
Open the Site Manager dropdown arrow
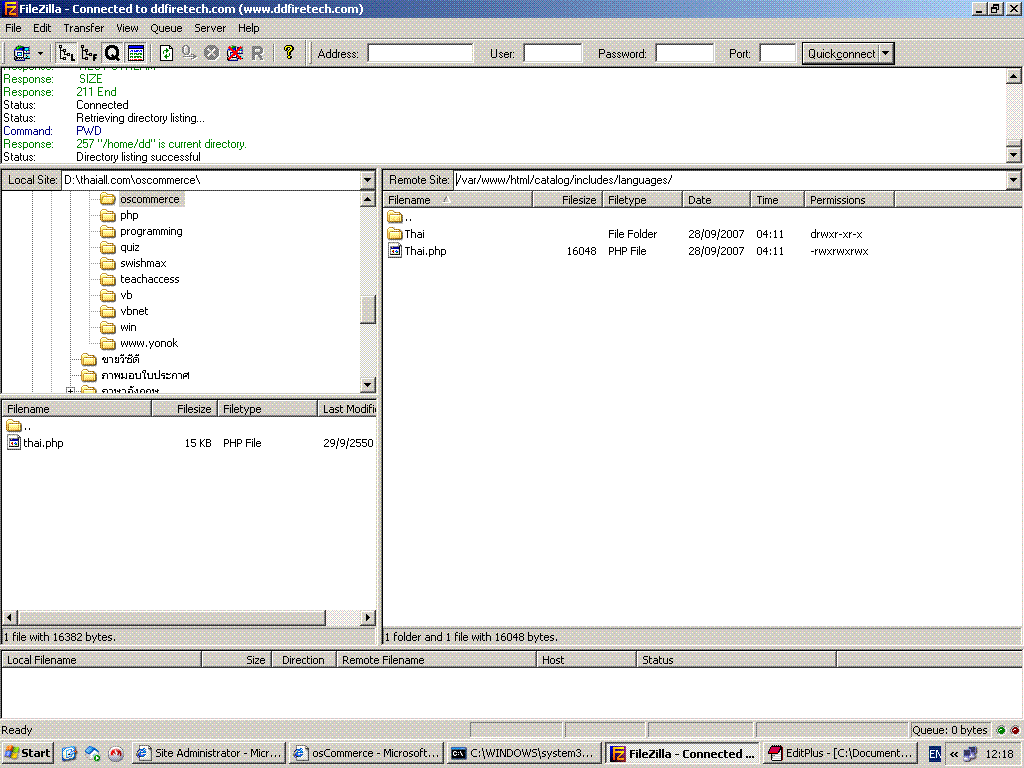(41, 53)
